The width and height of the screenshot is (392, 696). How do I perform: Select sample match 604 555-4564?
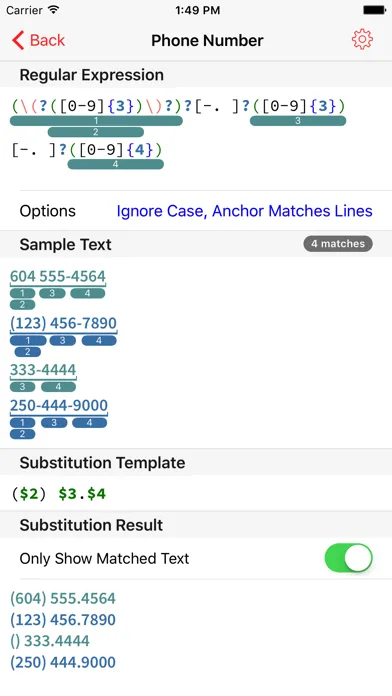point(58,276)
